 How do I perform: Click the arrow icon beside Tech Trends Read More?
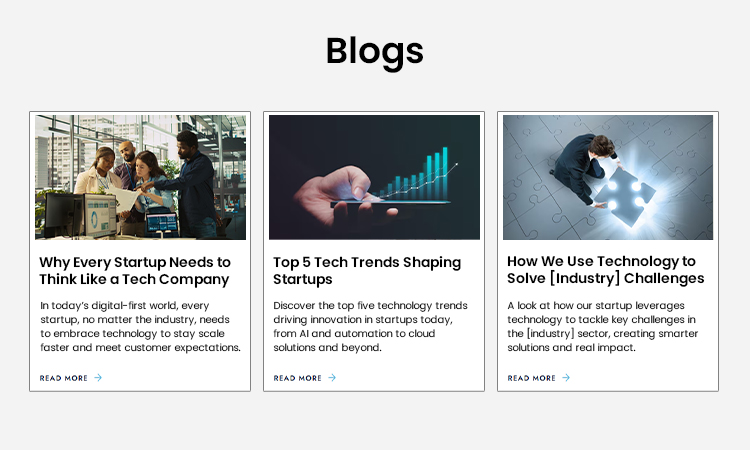[x=332, y=378]
